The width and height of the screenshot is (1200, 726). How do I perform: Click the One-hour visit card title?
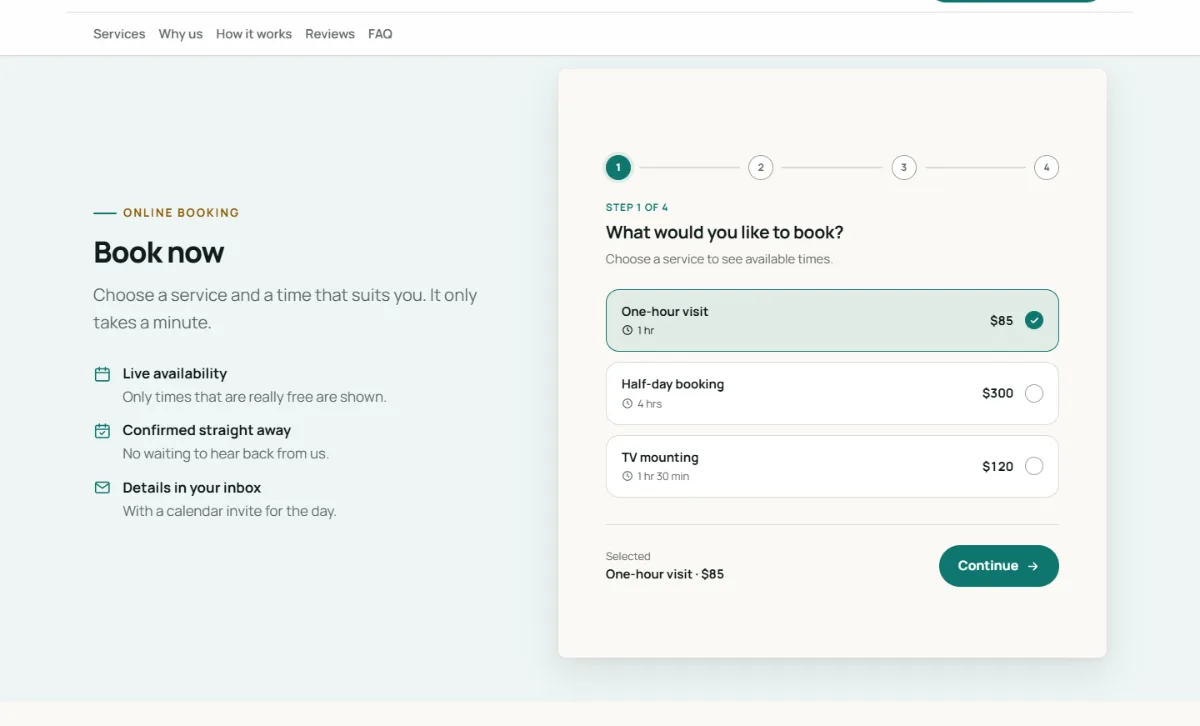tap(665, 312)
